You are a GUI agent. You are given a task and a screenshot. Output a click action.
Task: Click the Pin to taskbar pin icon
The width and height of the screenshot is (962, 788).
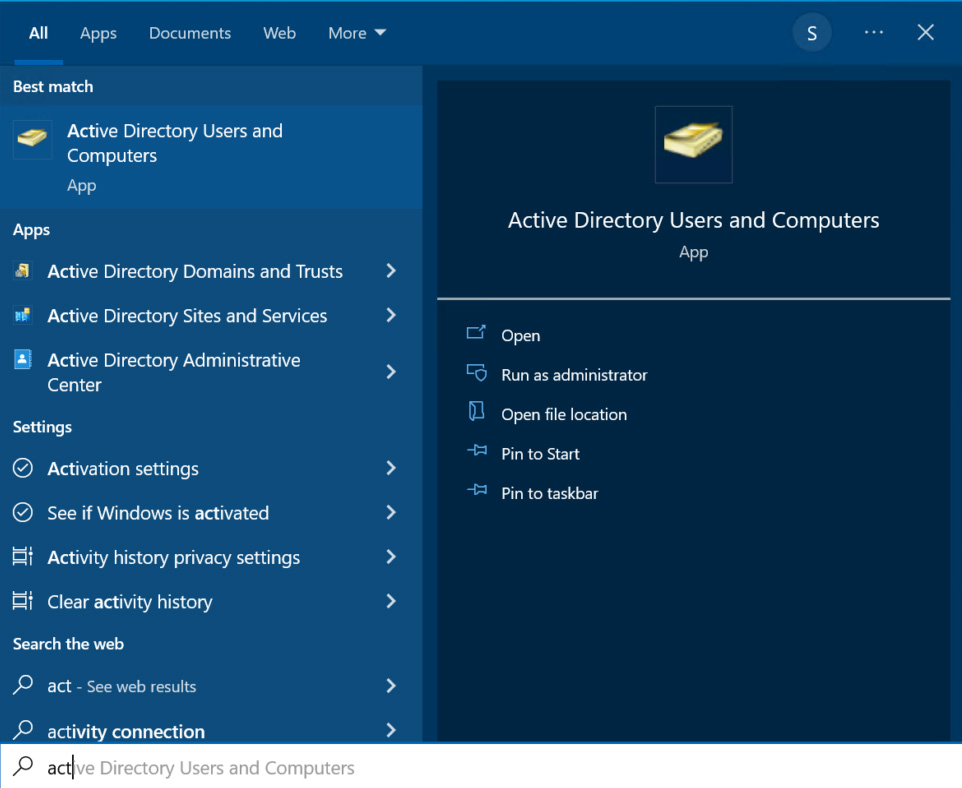pos(476,492)
